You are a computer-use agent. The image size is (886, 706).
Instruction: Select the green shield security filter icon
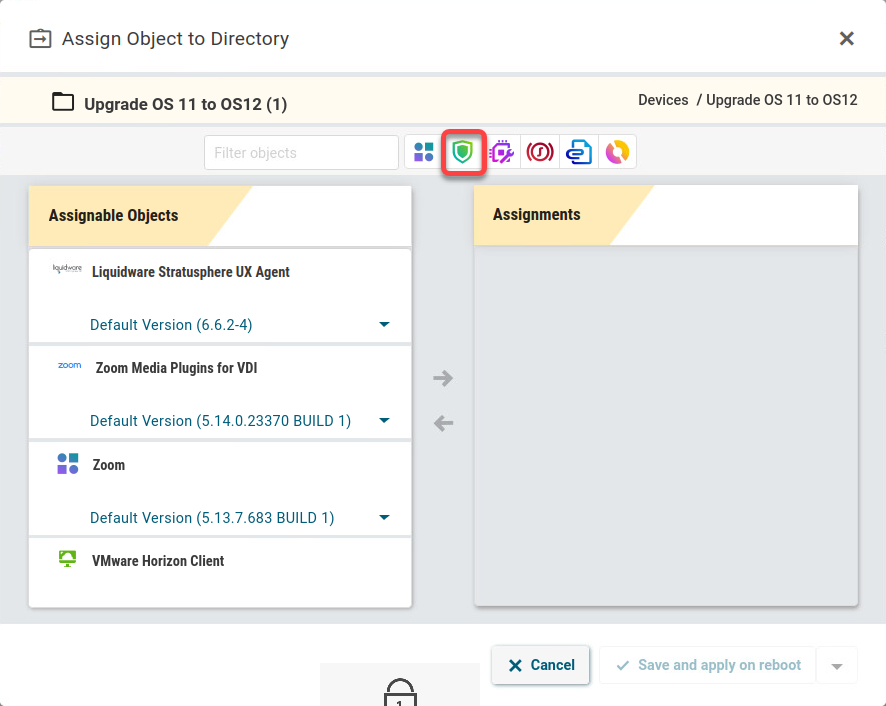463,153
